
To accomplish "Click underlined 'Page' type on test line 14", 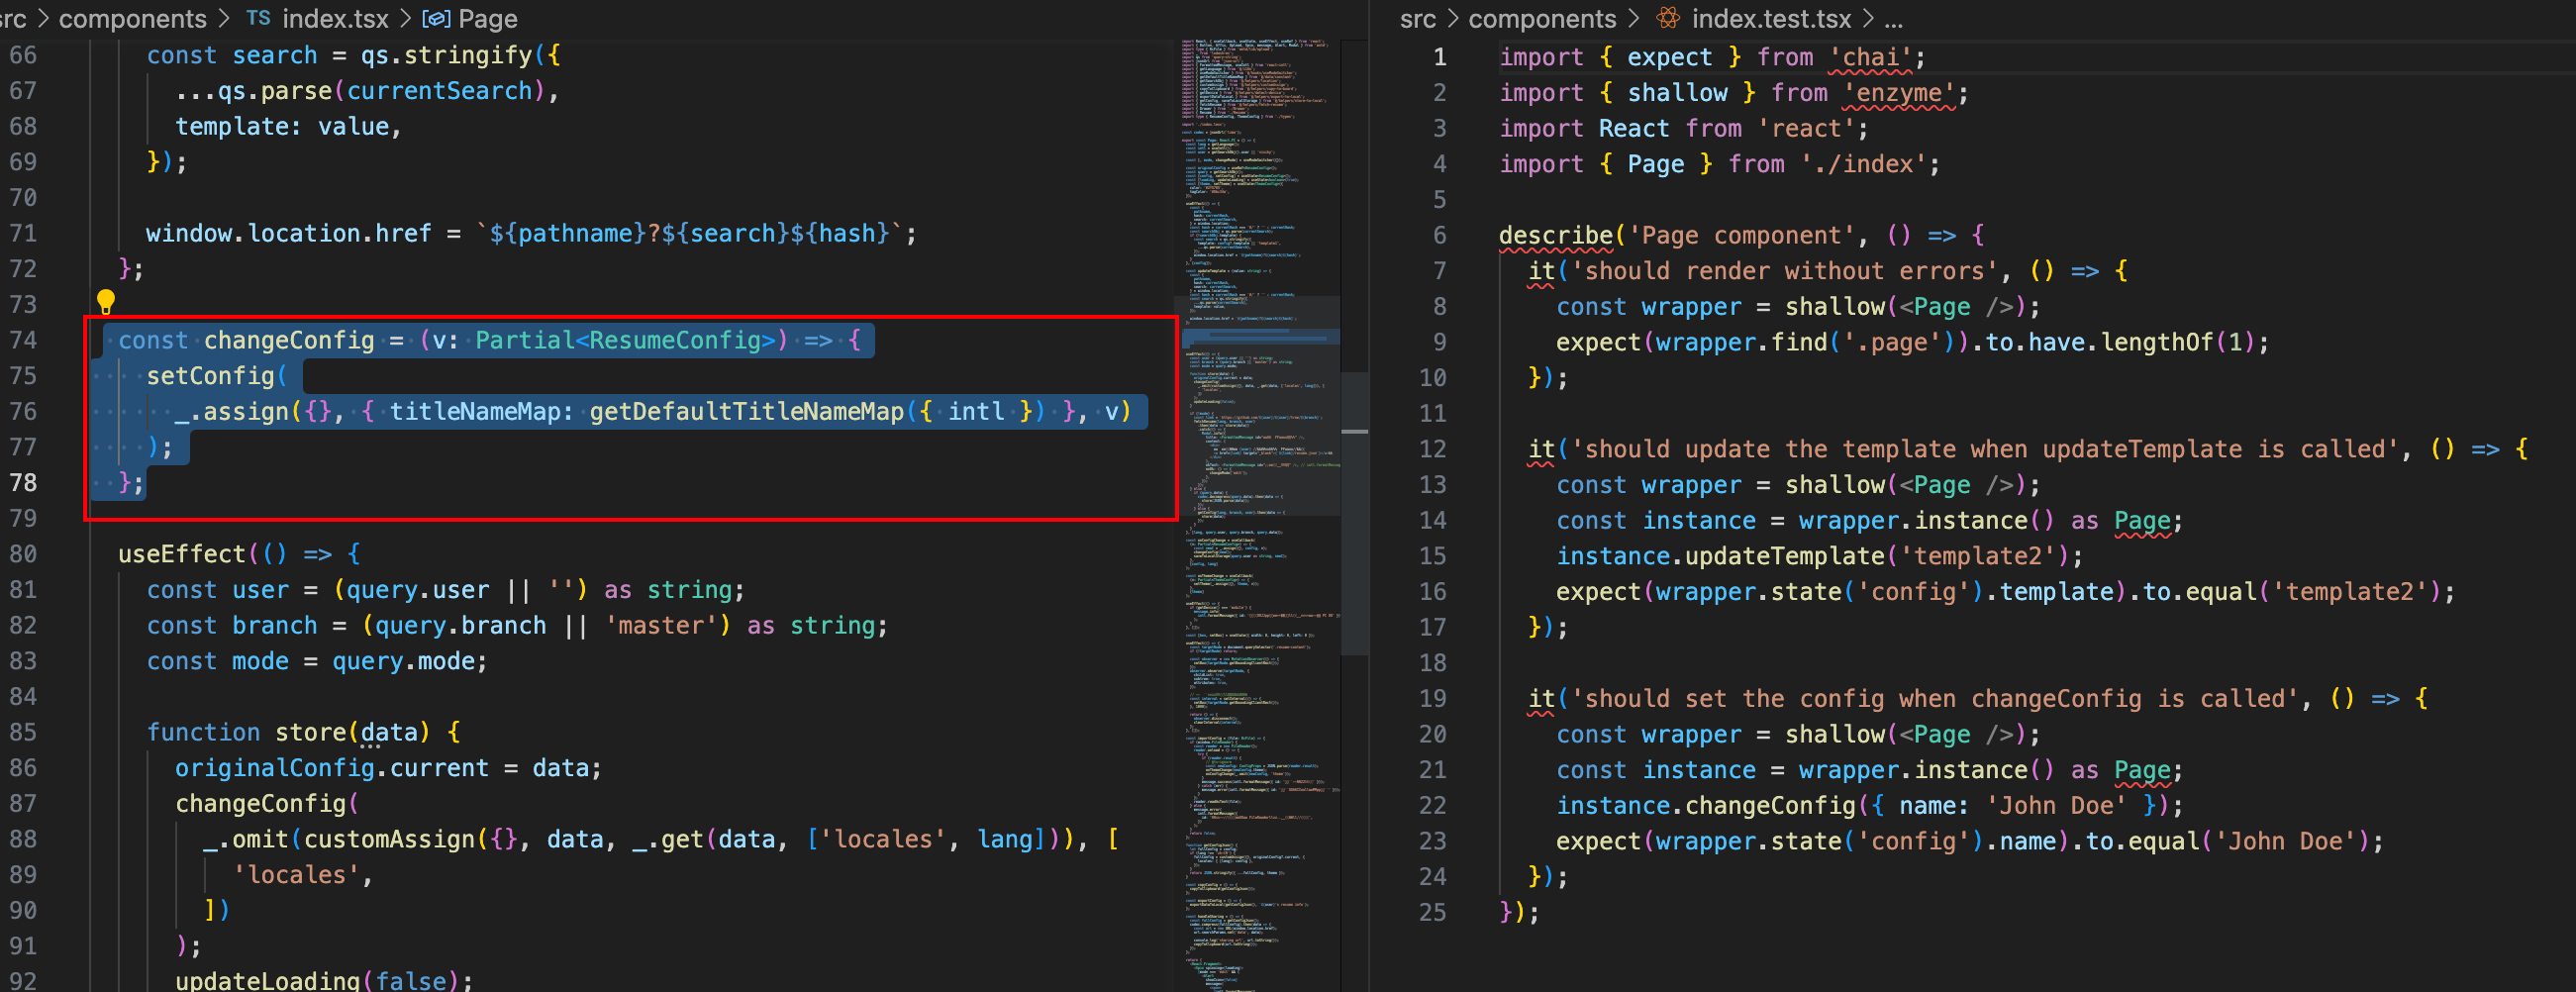I will click(x=2142, y=520).
